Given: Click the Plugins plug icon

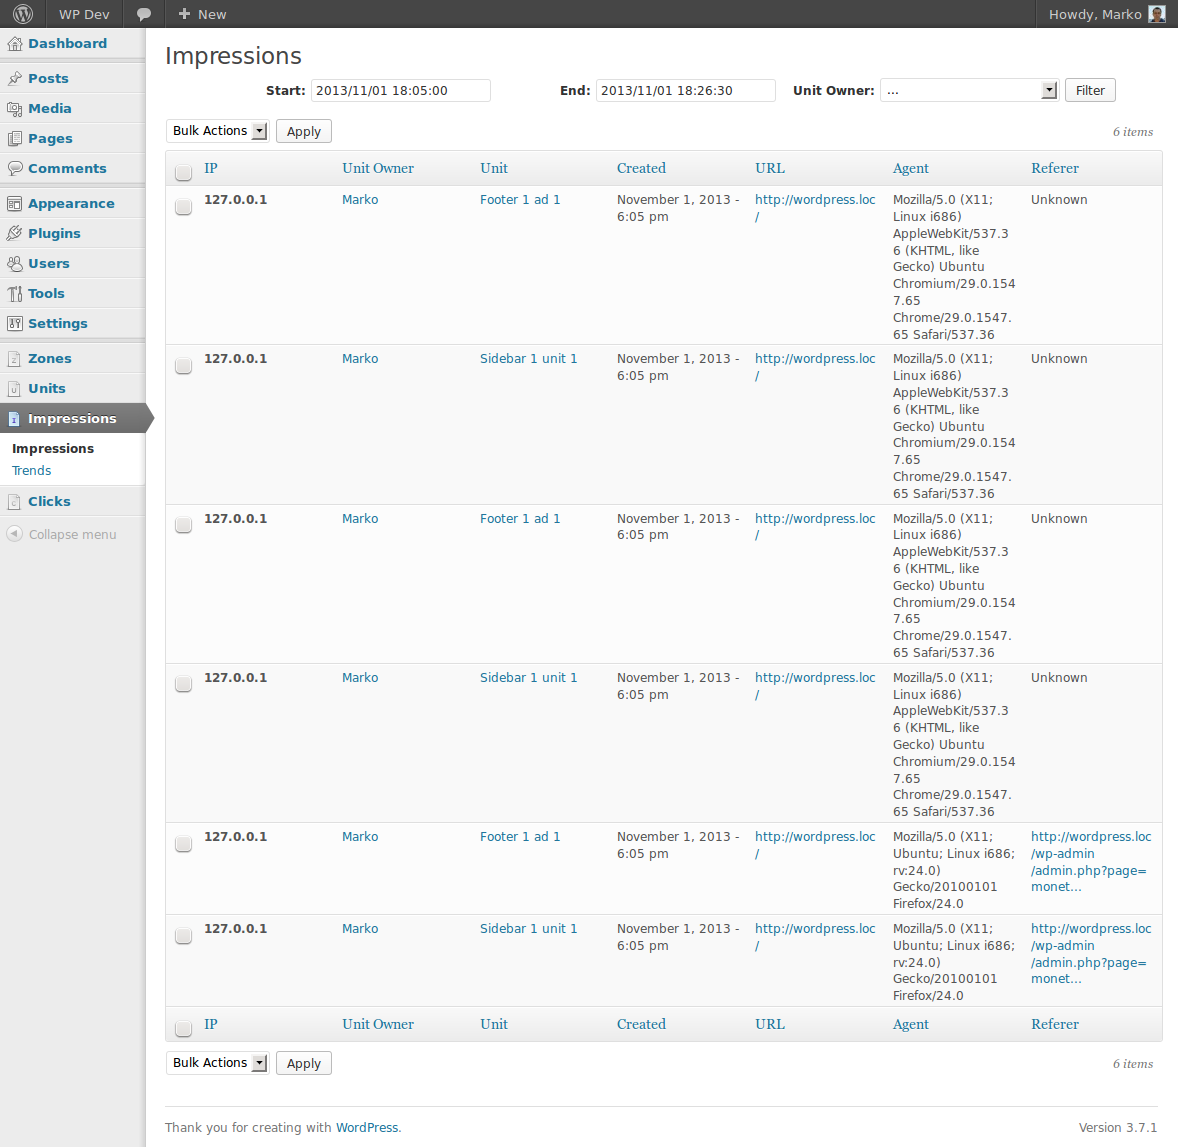Looking at the screenshot, I should (x=14, y=234).
